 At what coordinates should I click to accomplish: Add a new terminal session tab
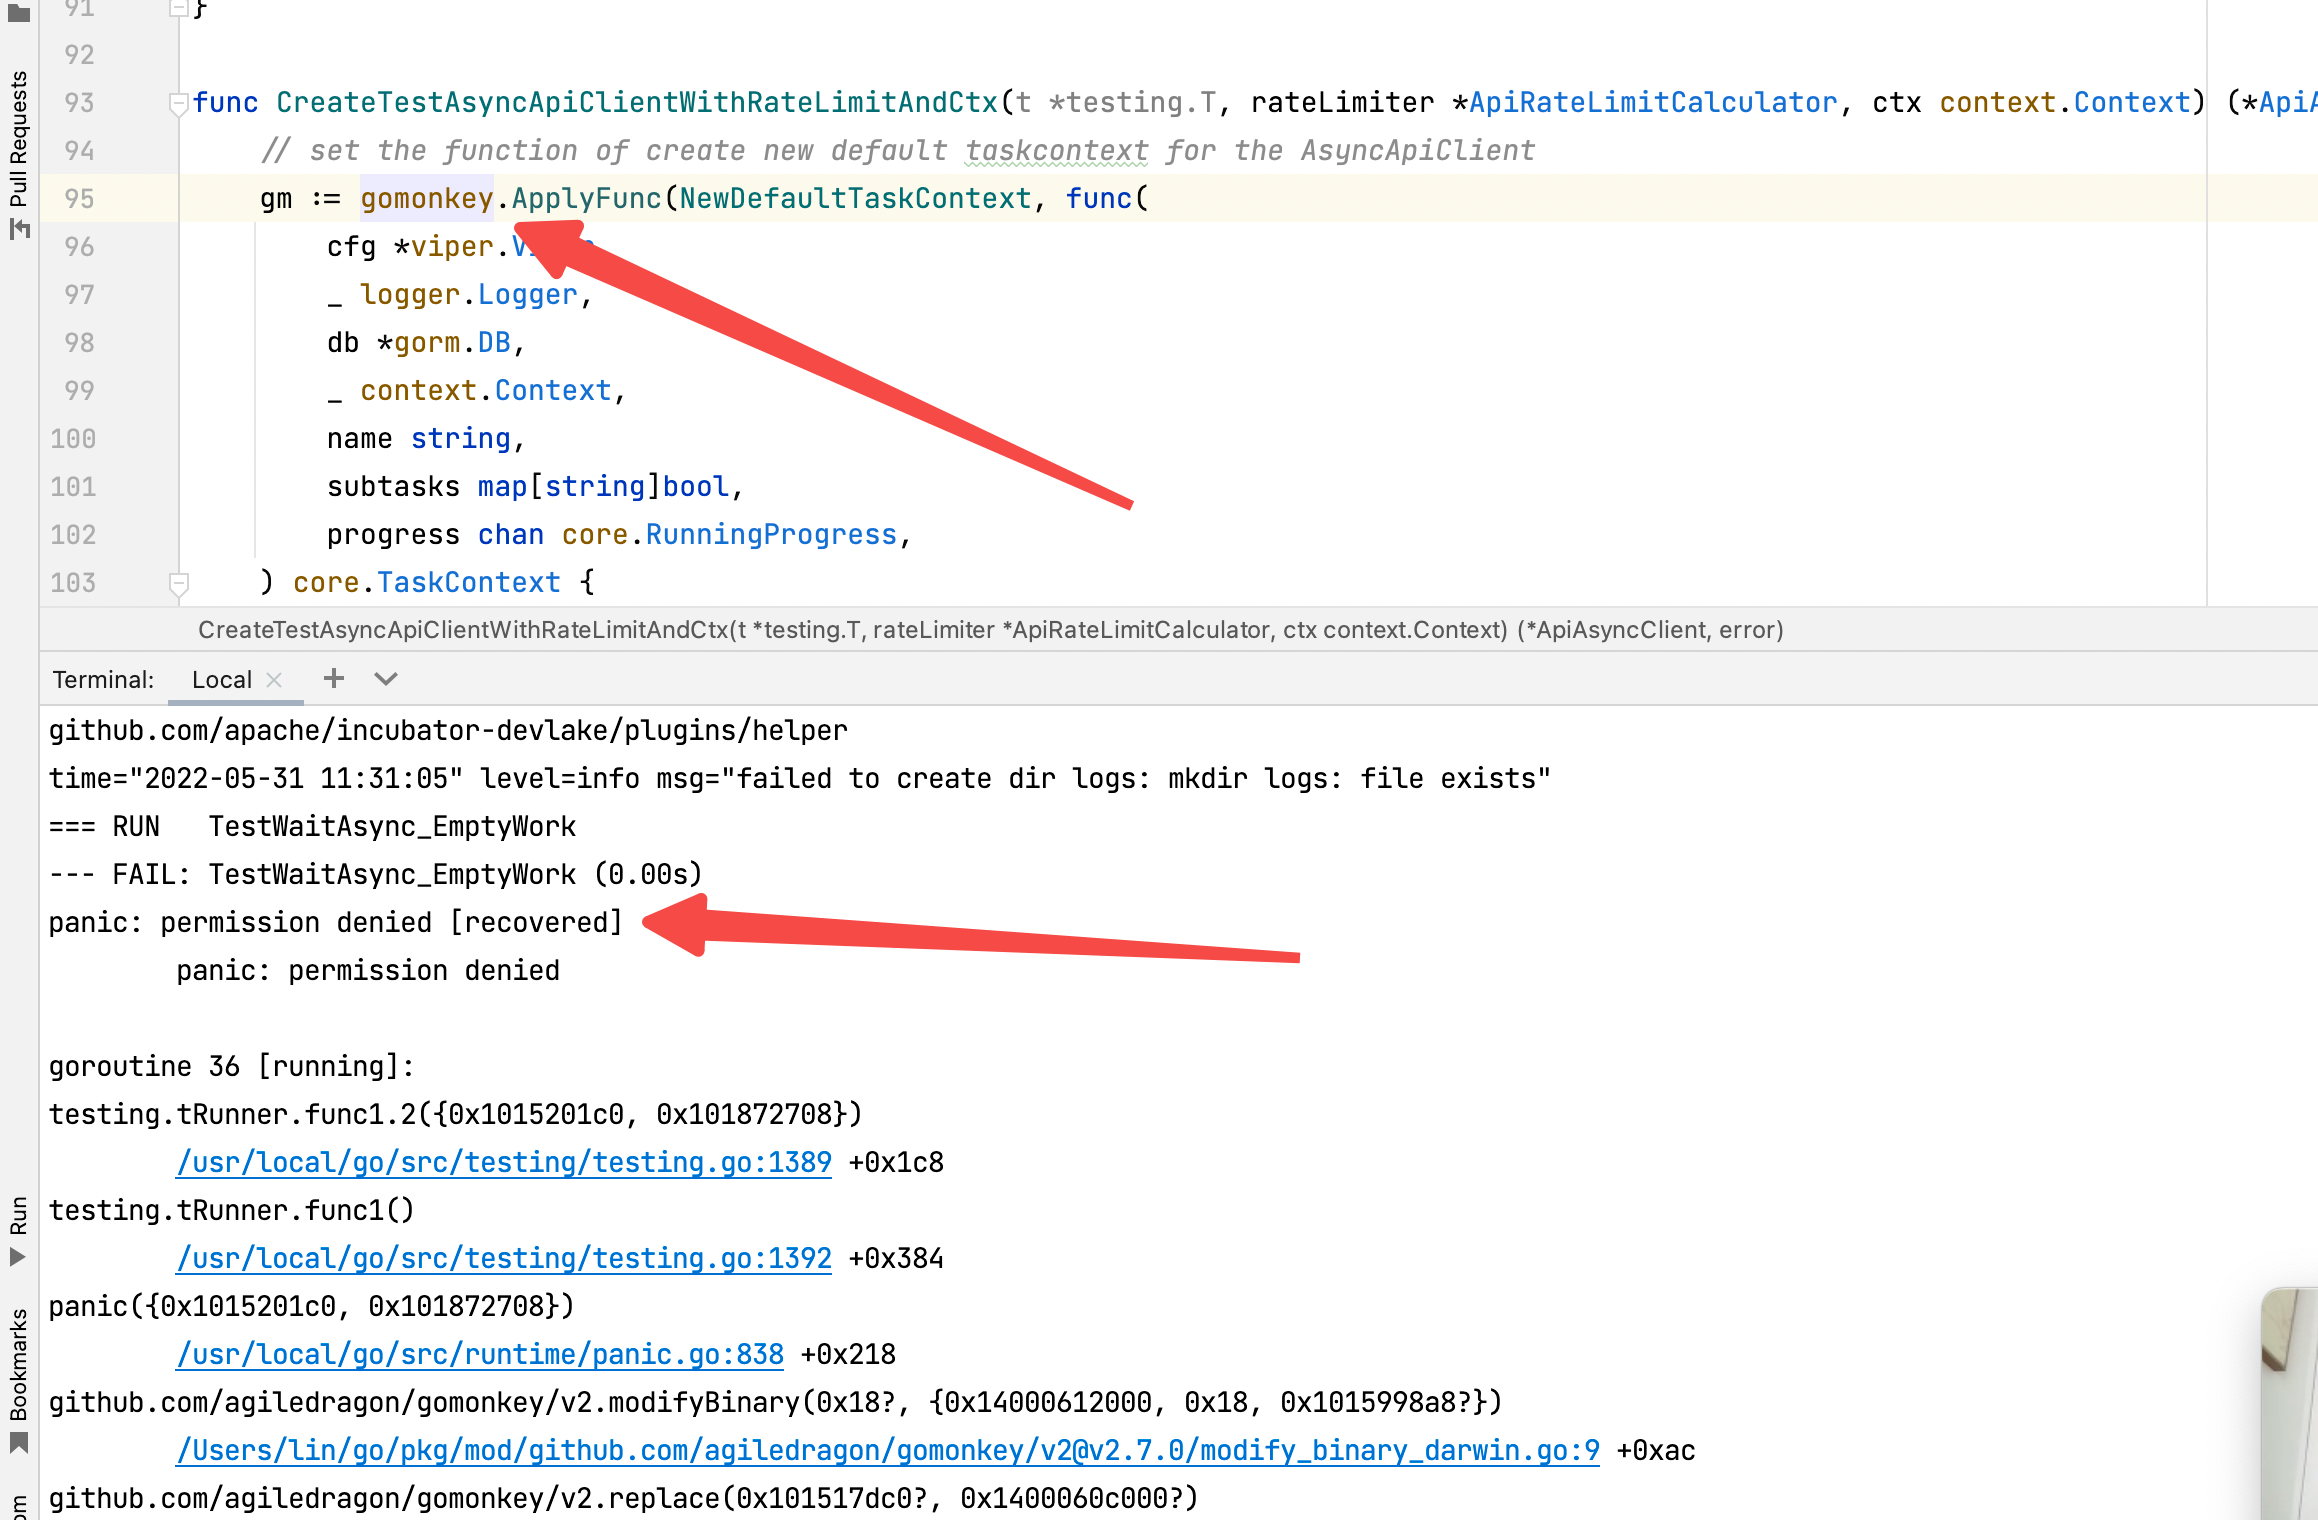[334, 679]
